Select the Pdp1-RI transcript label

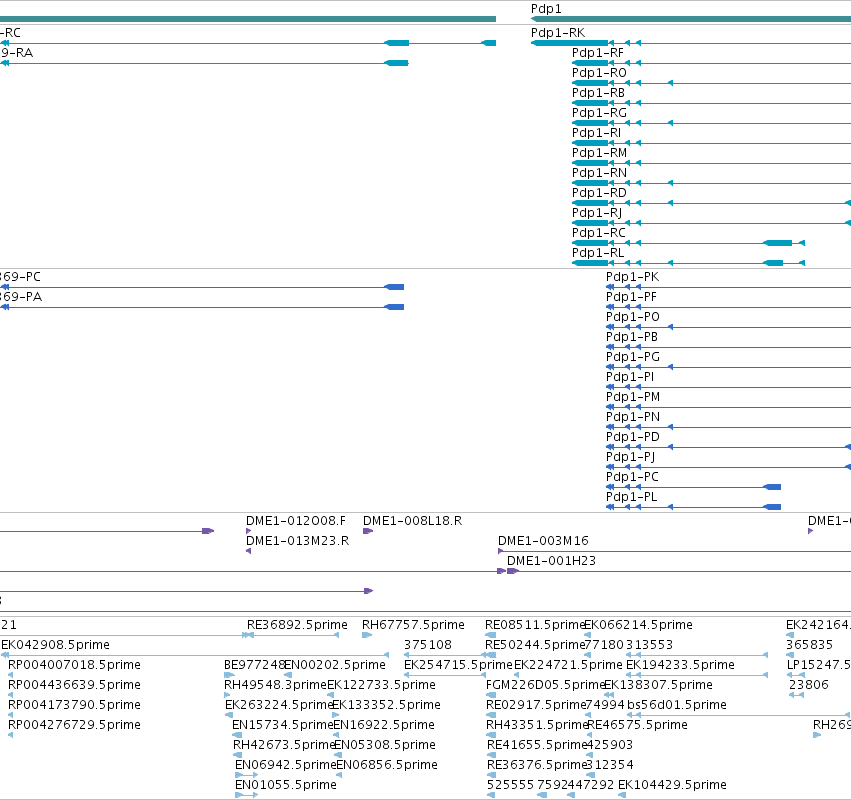pos(596,133)
